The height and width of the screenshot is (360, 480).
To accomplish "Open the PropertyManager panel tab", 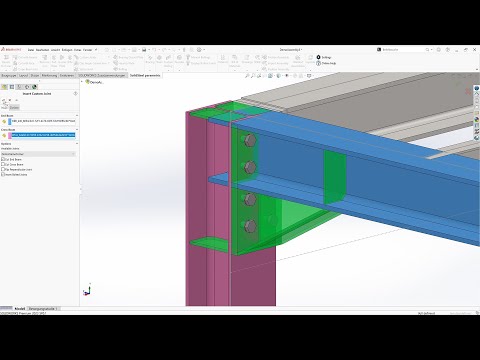I will coord(12,87).
